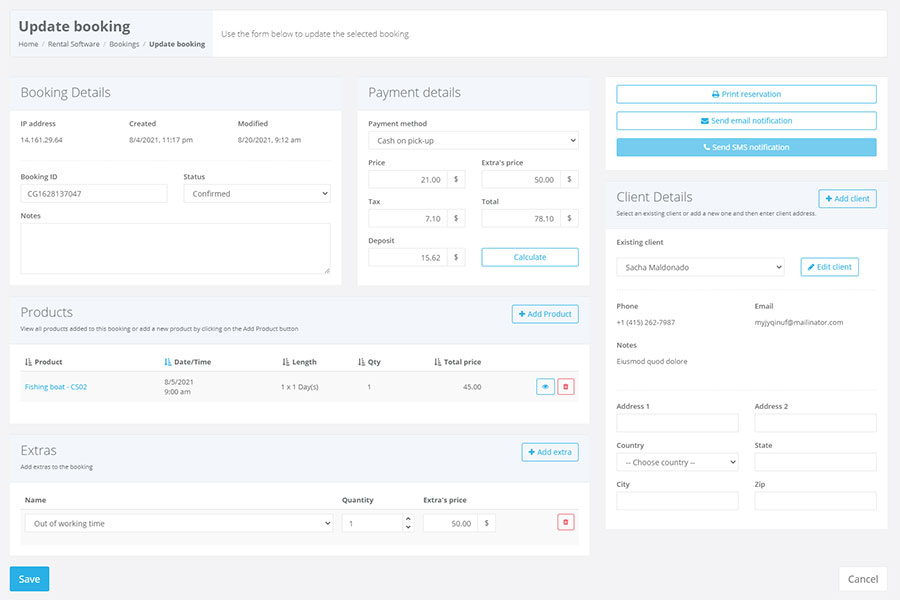Focus the Address 2 field
The image size is (900, 600).
pyautogui.click(x=816, y=423)
